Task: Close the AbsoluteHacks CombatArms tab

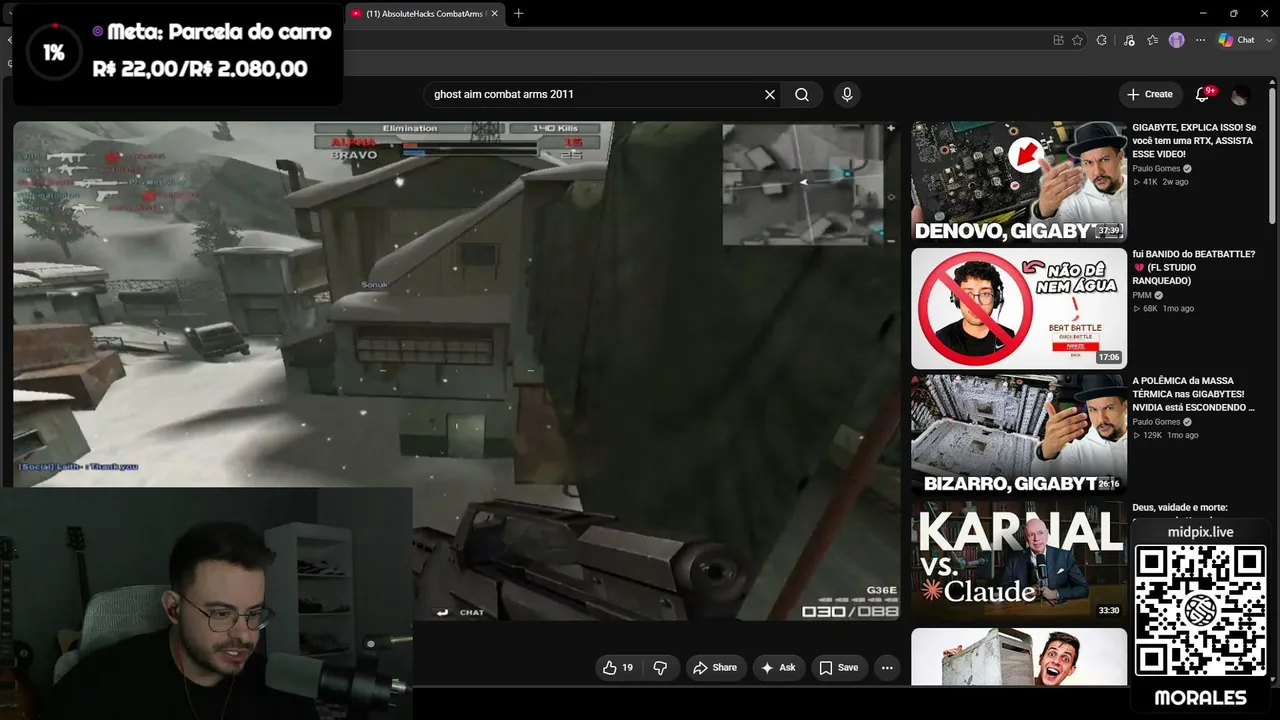Action: (x=494, y=14)
